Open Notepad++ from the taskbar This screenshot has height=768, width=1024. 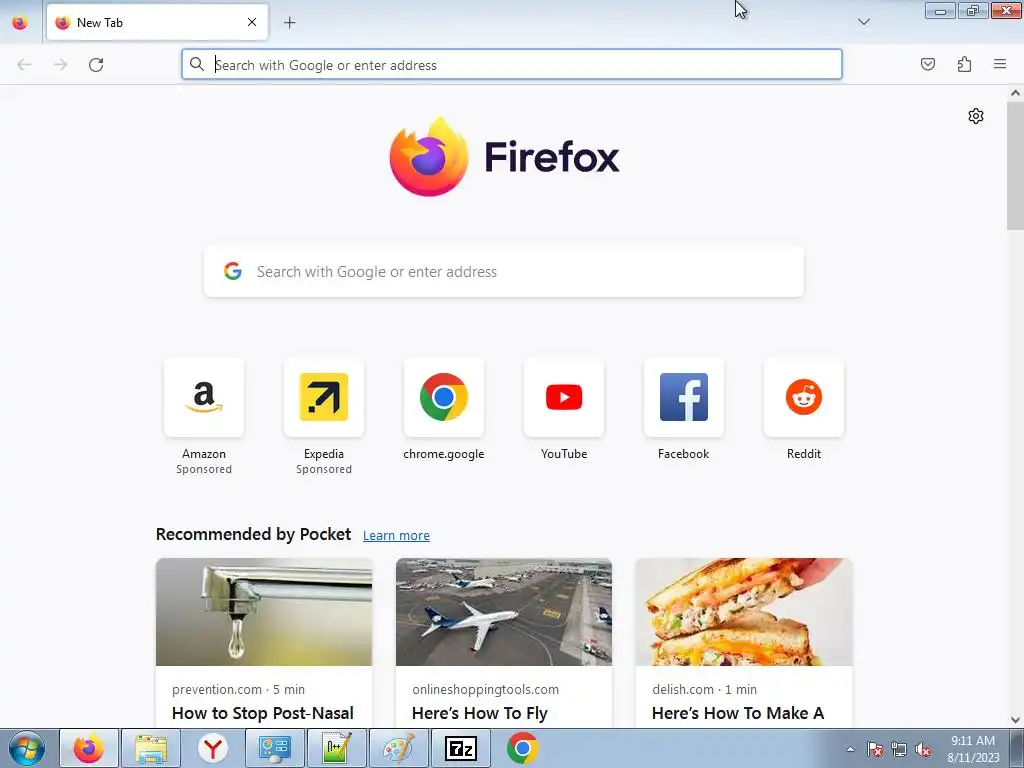[x=336, y=748]
